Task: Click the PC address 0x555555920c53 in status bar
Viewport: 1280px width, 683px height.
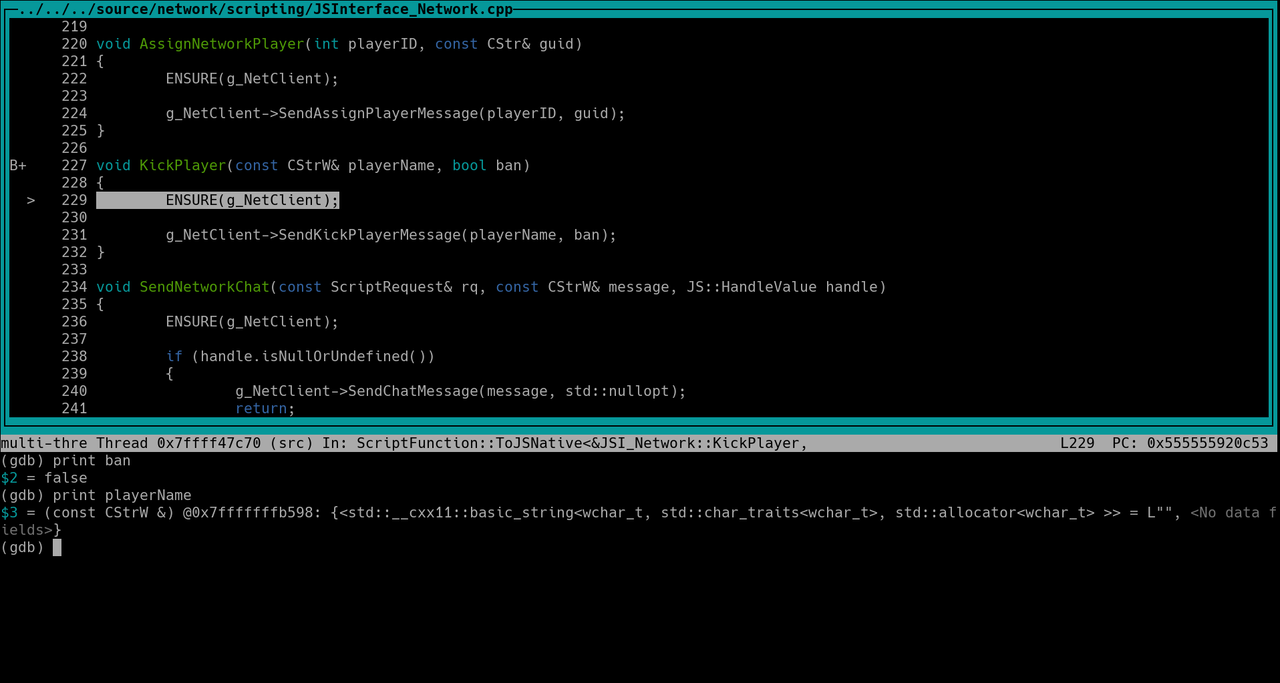Action: tap(1207, 443)
